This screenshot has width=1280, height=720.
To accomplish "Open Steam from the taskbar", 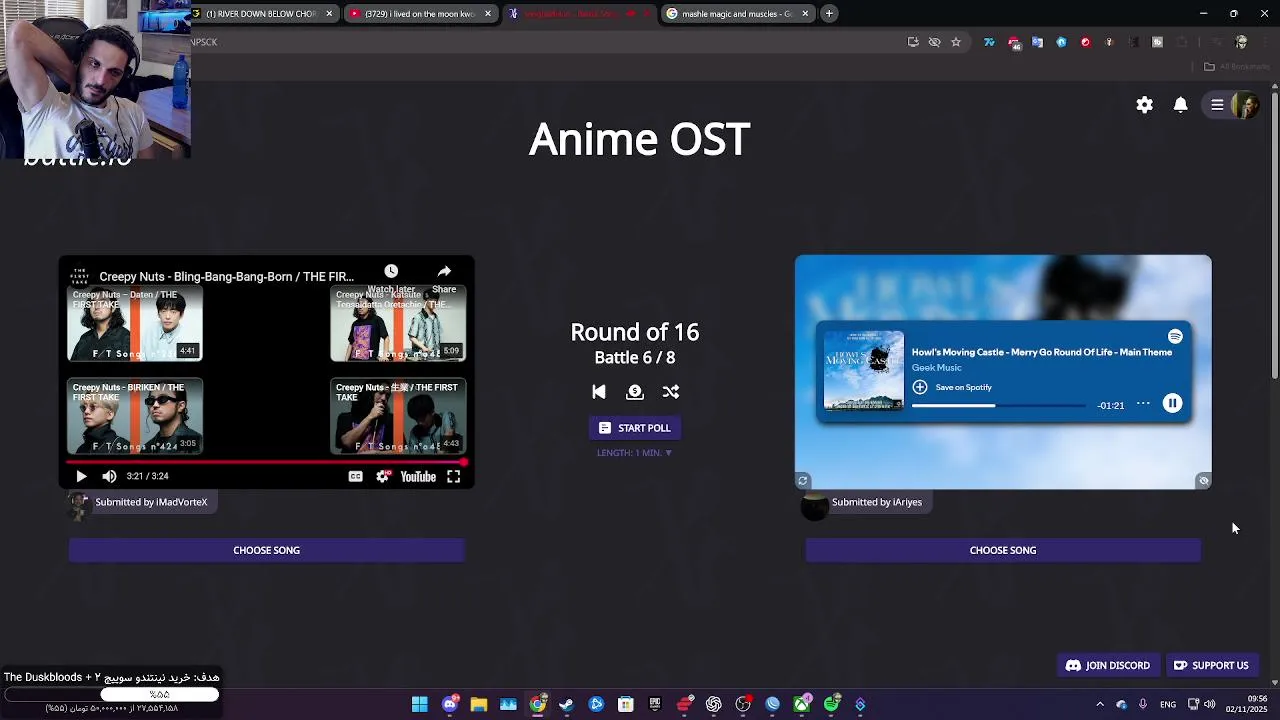I will coord(567,705).
